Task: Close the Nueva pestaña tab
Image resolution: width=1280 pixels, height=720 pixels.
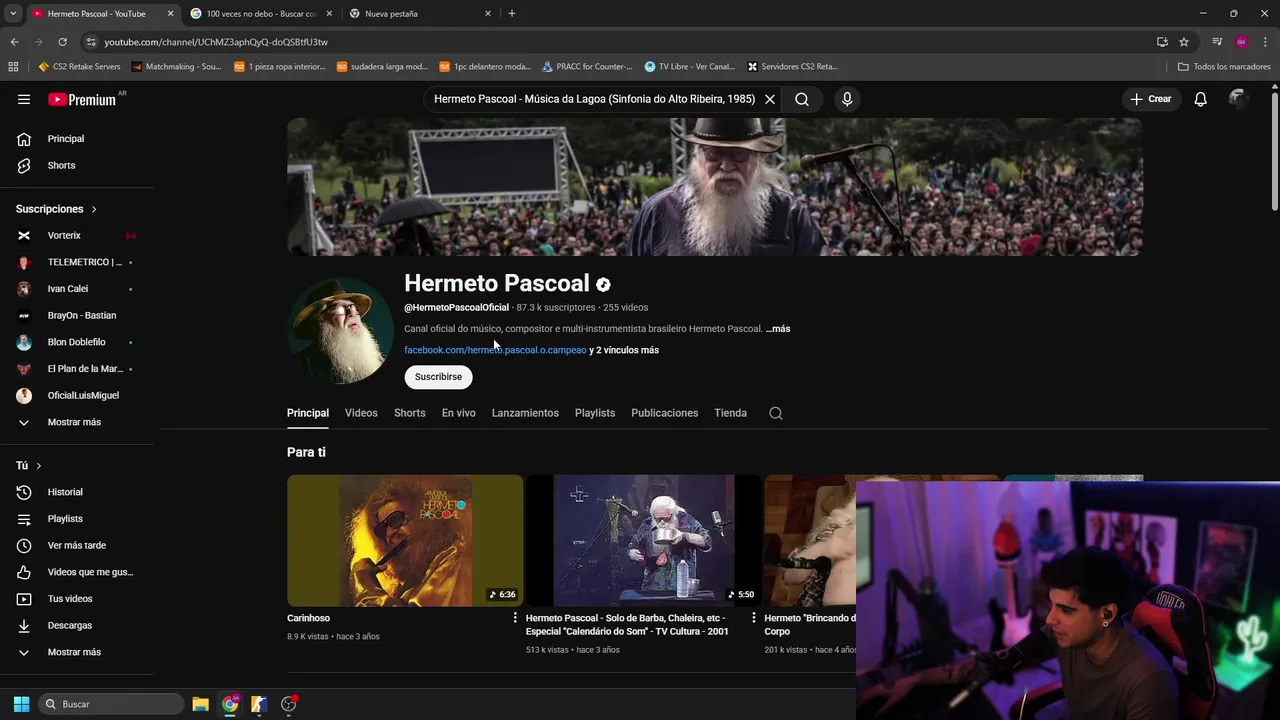Action: coord(488,13)
